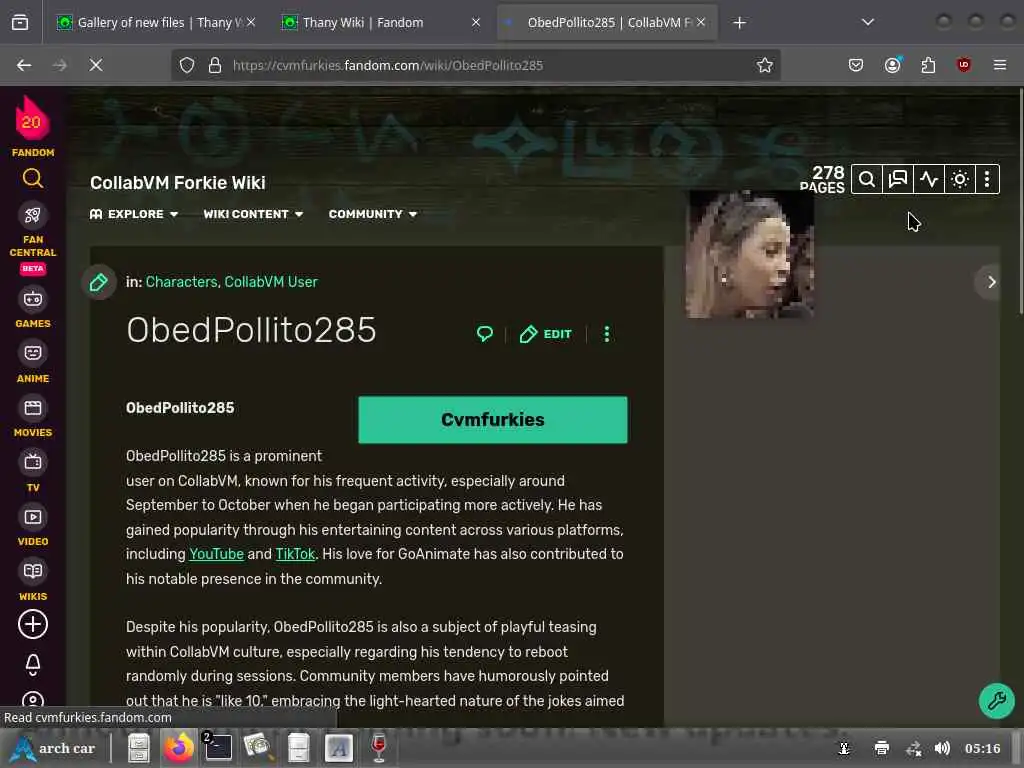1024x768 pixels.
Task: Expand the Explore menu
Action: tap(134, 214)
